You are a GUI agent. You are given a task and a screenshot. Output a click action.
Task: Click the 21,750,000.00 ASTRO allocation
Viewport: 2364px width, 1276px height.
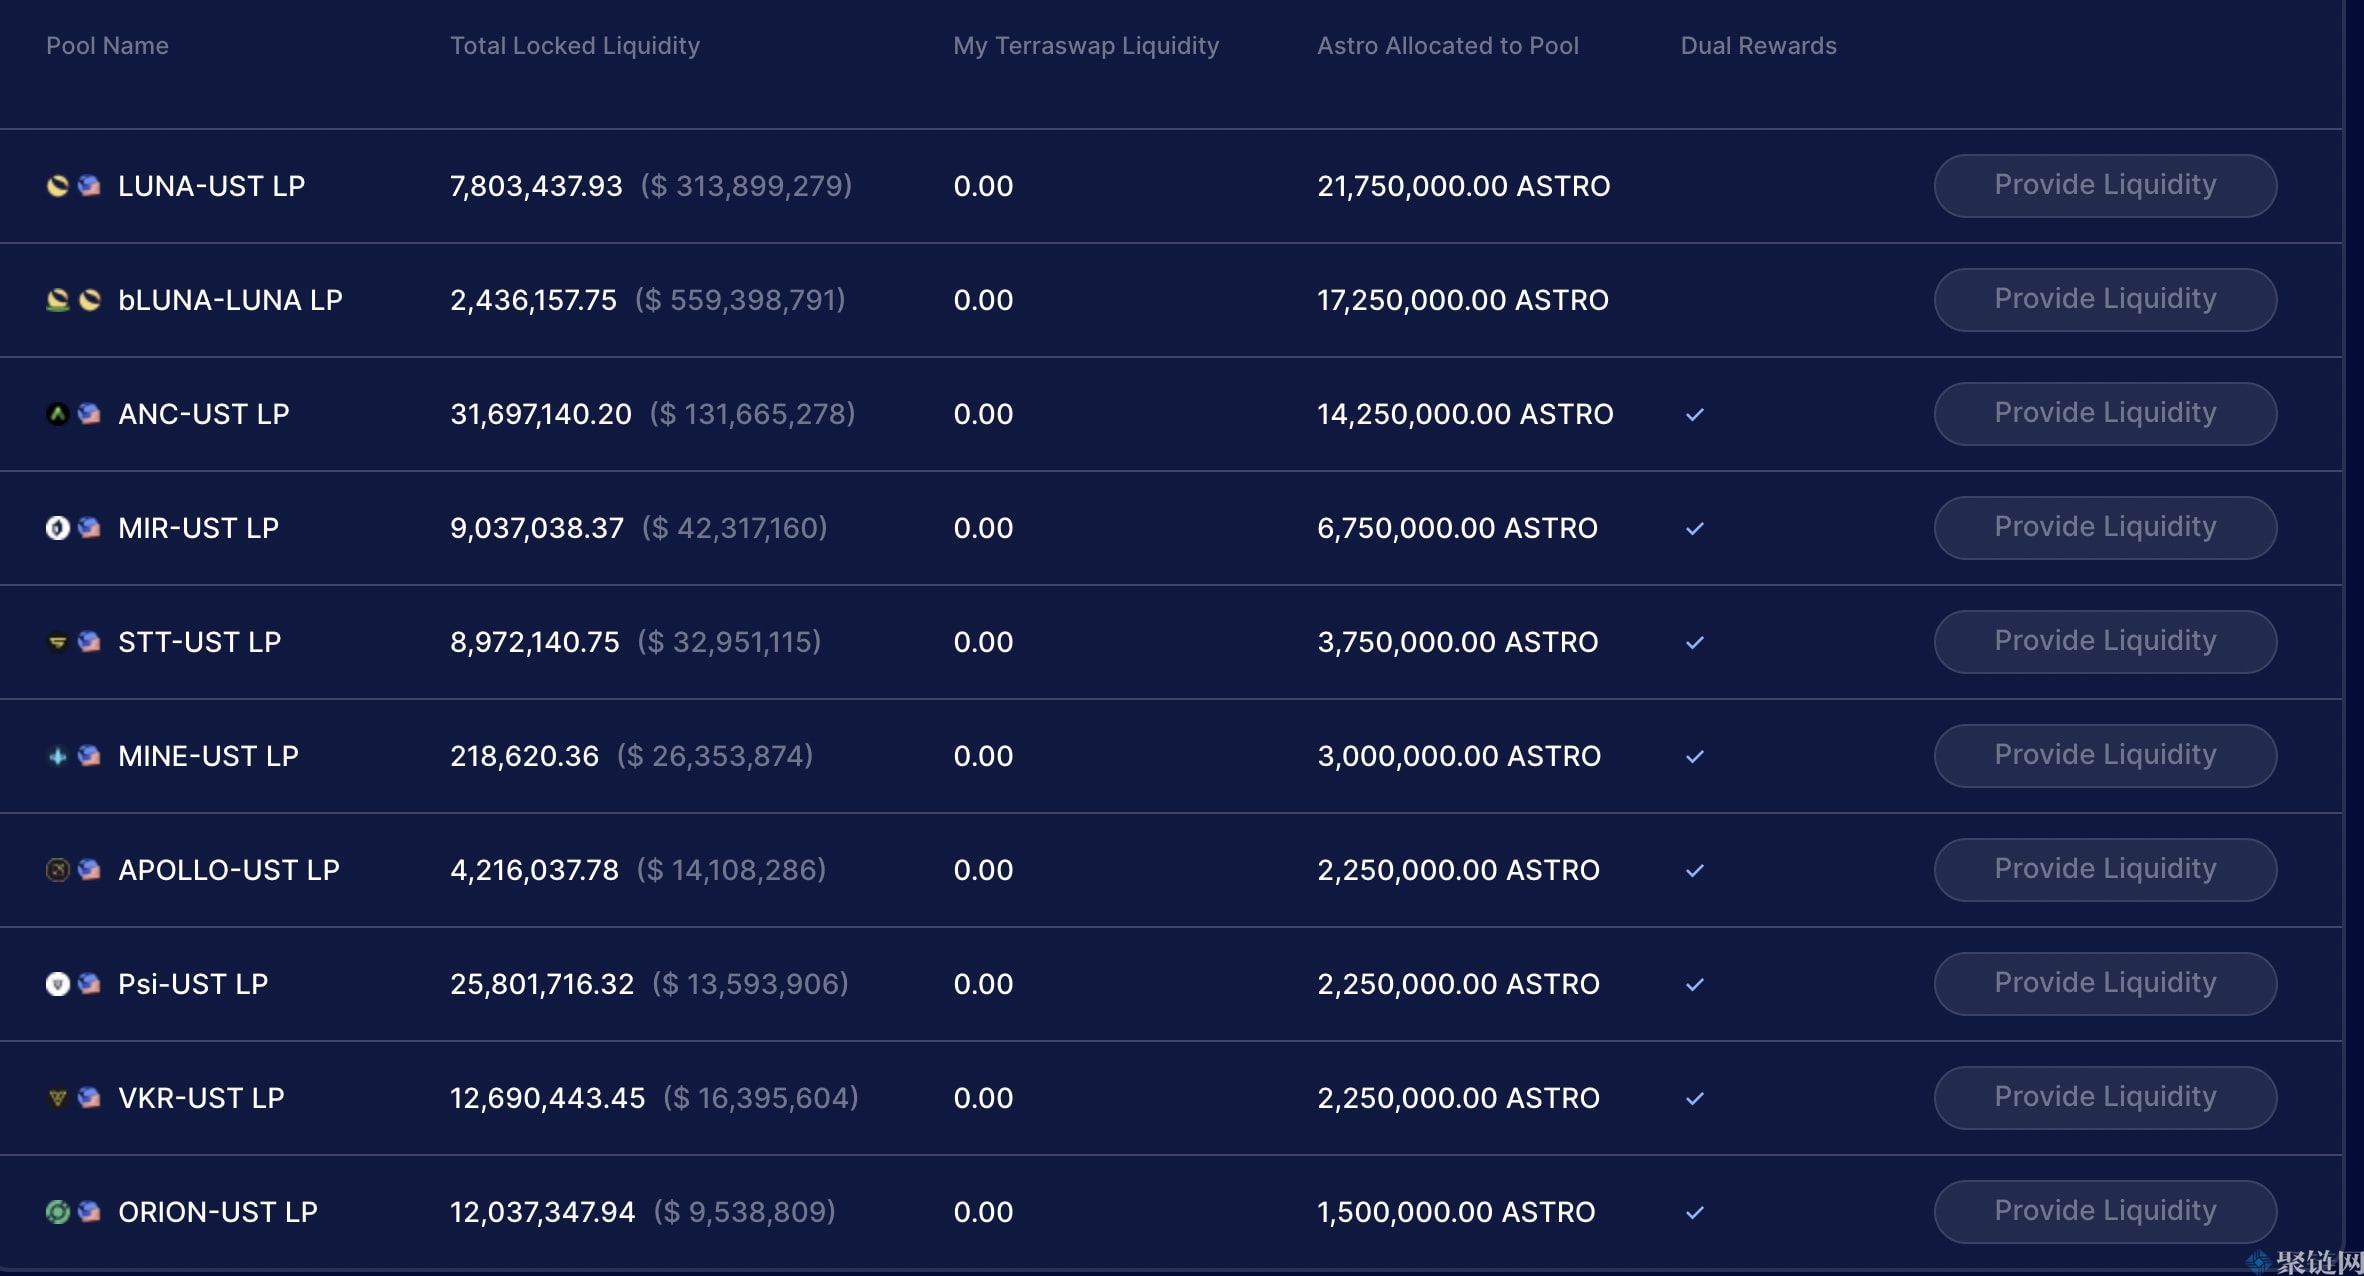pyautogui.click(x=1463, y=186)
